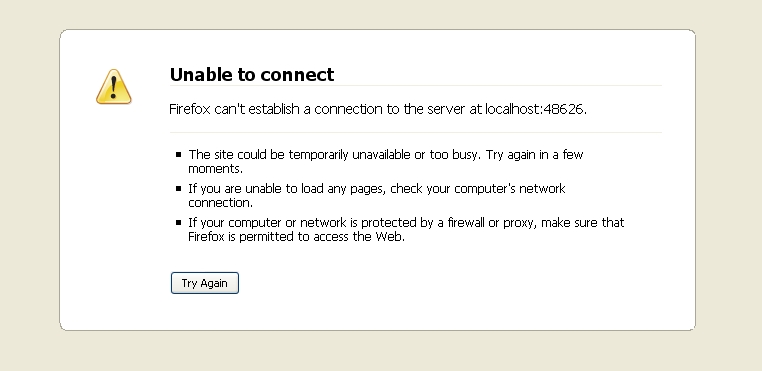The image size is (762, 371).
Task: Click the word "moments." under the first tip
Action: pyautogui.click(x=215, y=169)
